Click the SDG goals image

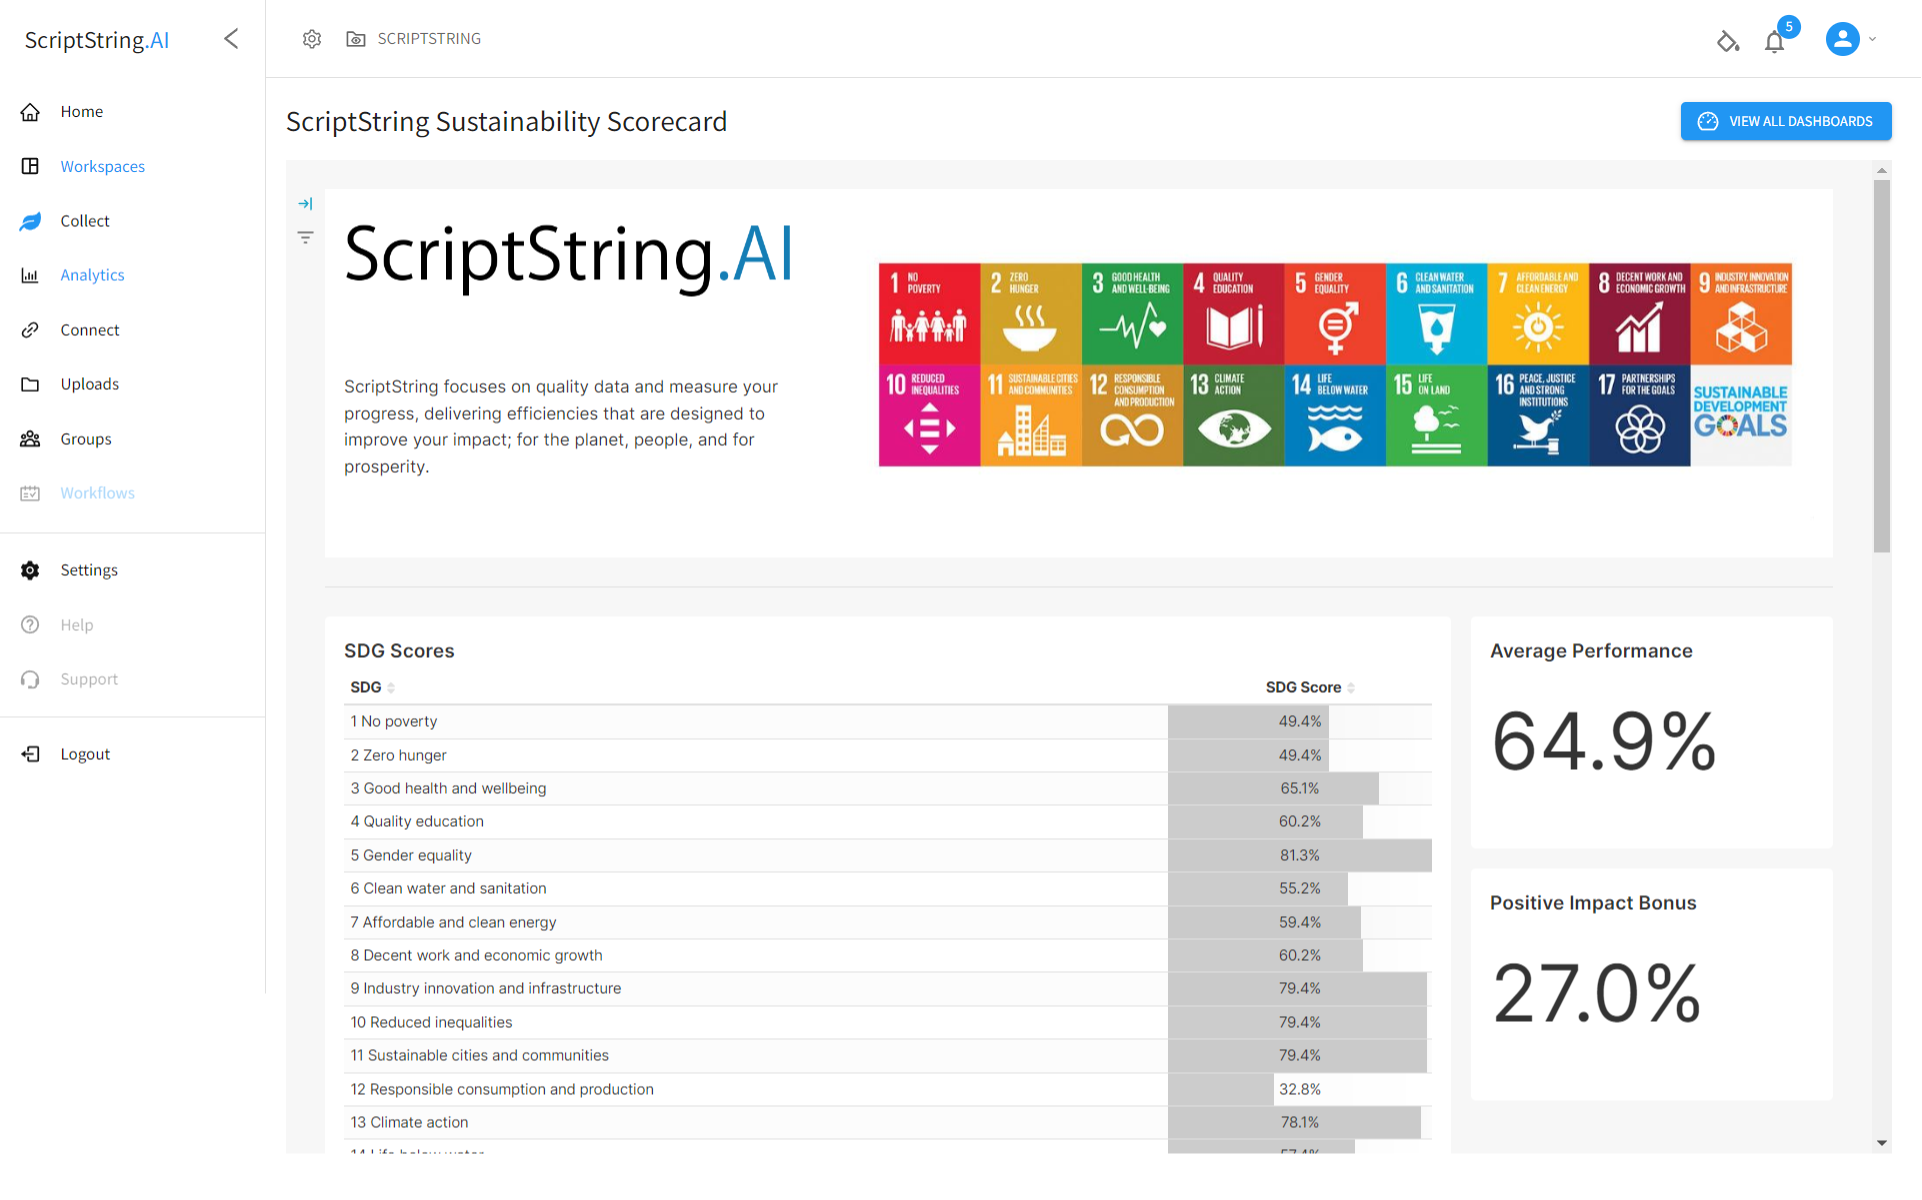point(1334,365)
